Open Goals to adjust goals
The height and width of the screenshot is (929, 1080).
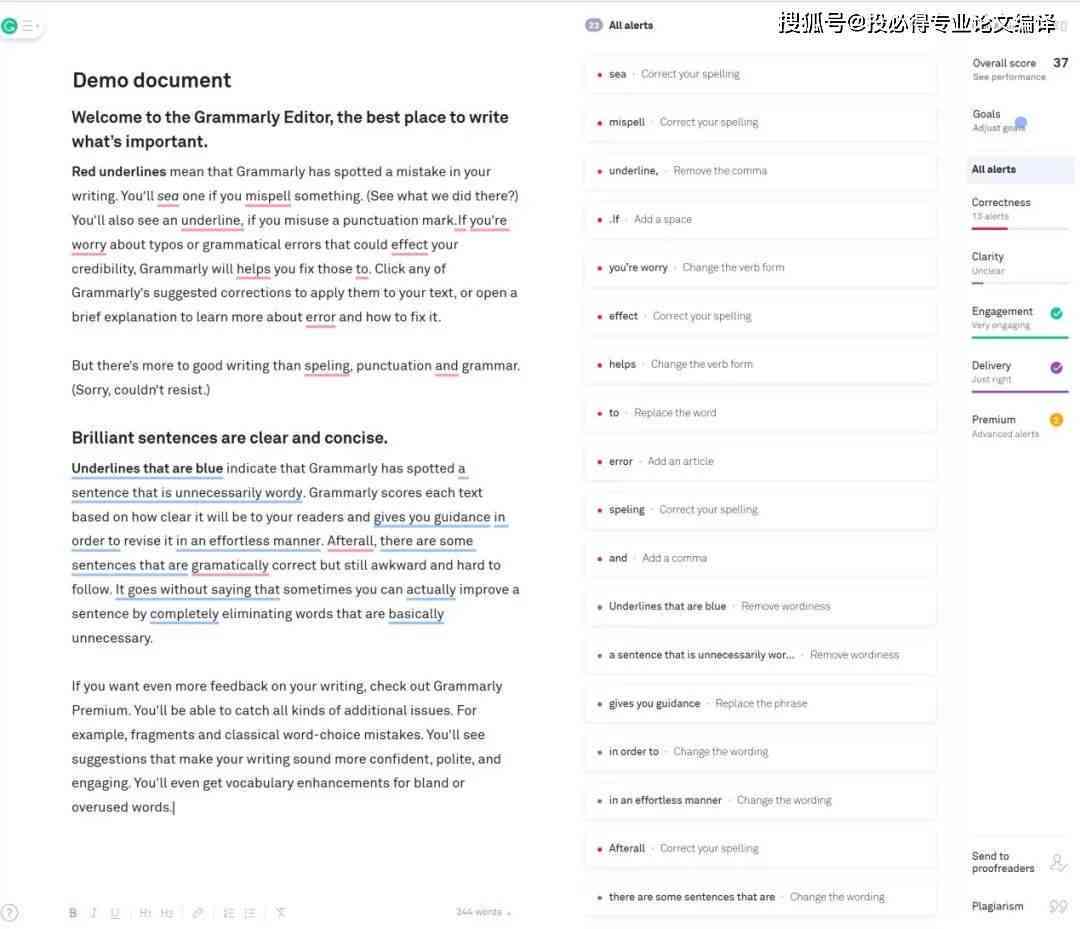[x=999, y=121]
